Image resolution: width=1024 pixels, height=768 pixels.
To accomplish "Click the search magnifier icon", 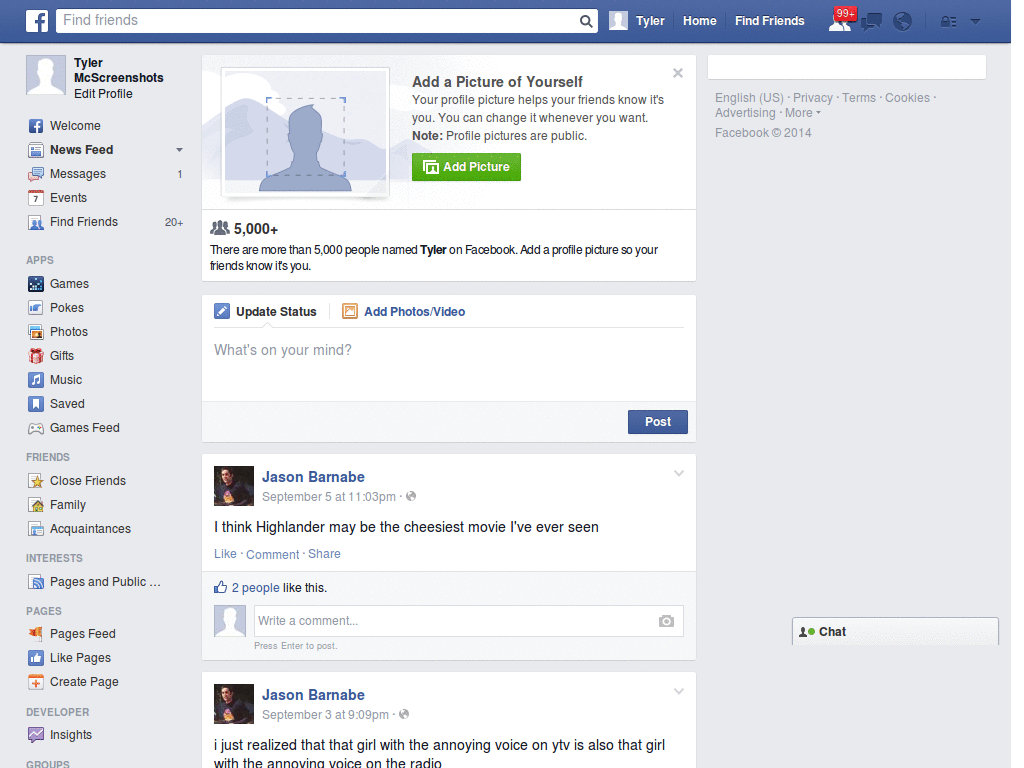I will tap(586, 21).
